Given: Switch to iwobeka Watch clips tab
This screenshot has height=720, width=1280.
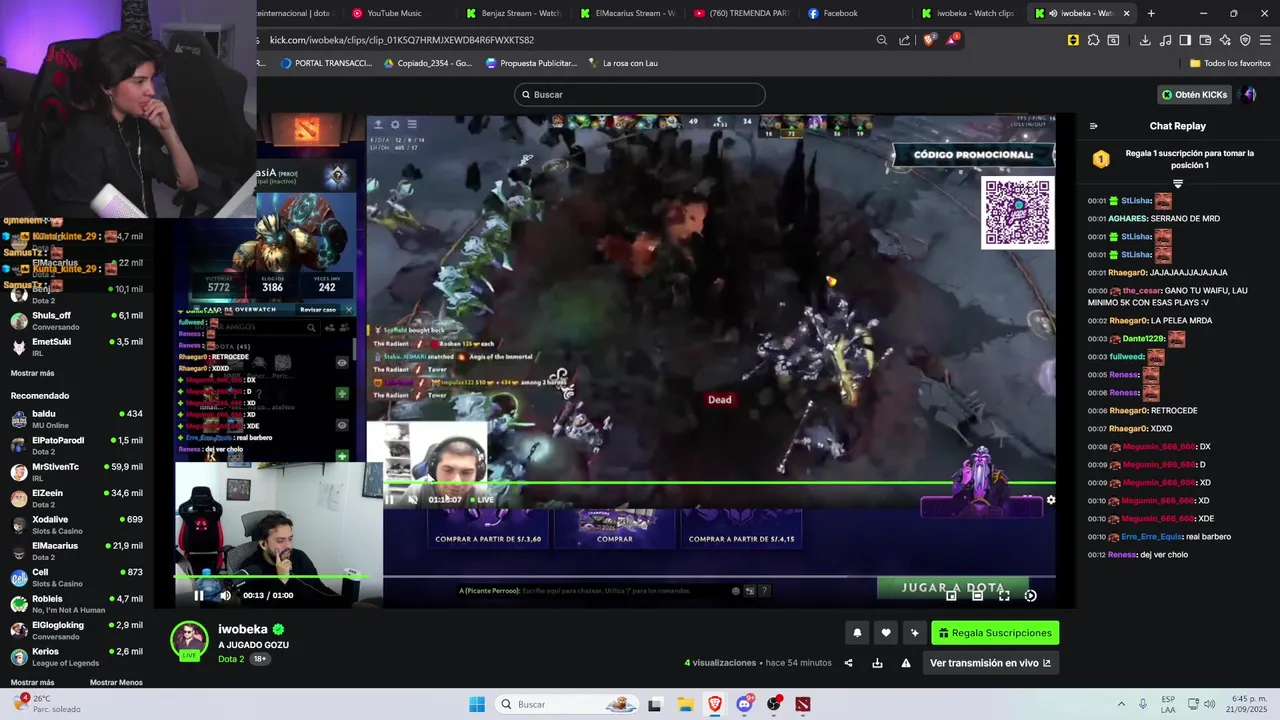Looking at the screenshot, I should 968,13.
